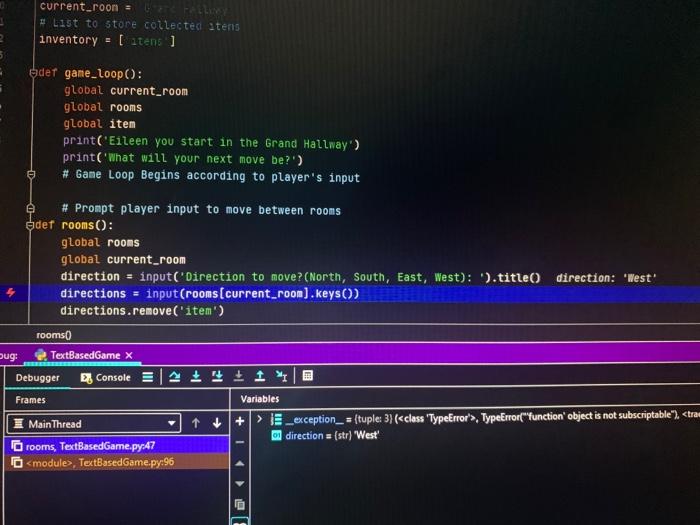This screenshot has width=700, height=525.
Task: Open the MainThread thread dropdown
Action: (94, 423)
